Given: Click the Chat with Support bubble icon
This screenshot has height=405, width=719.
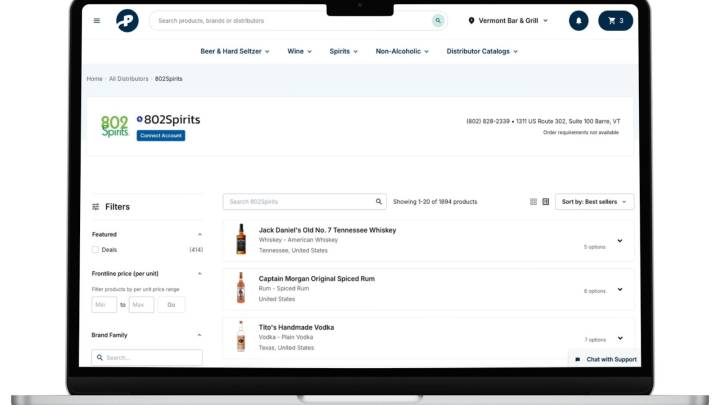Looking at the screenshot, I should pyautogui.click(x=578, y=360).
